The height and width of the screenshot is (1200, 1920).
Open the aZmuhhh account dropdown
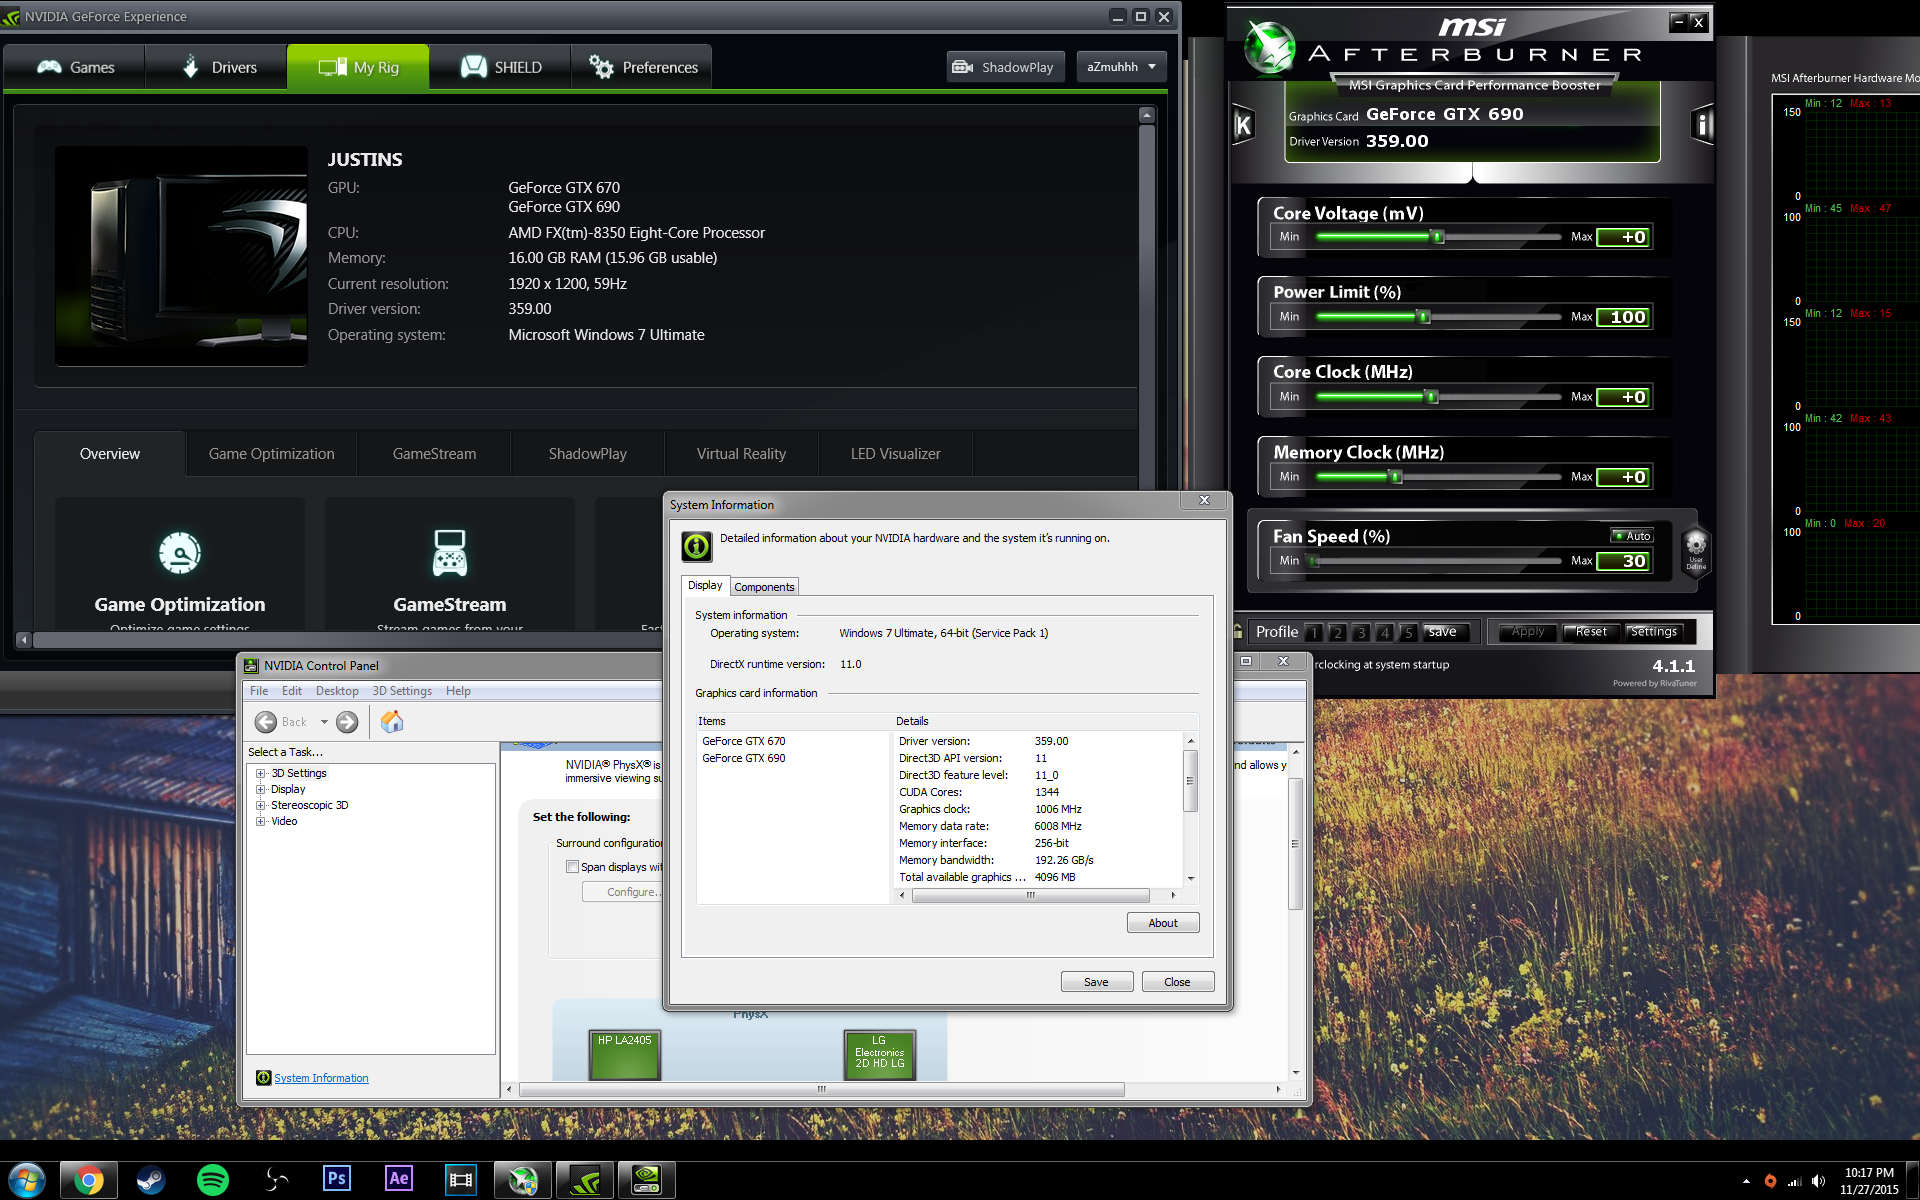click(x=1121, y=67)
